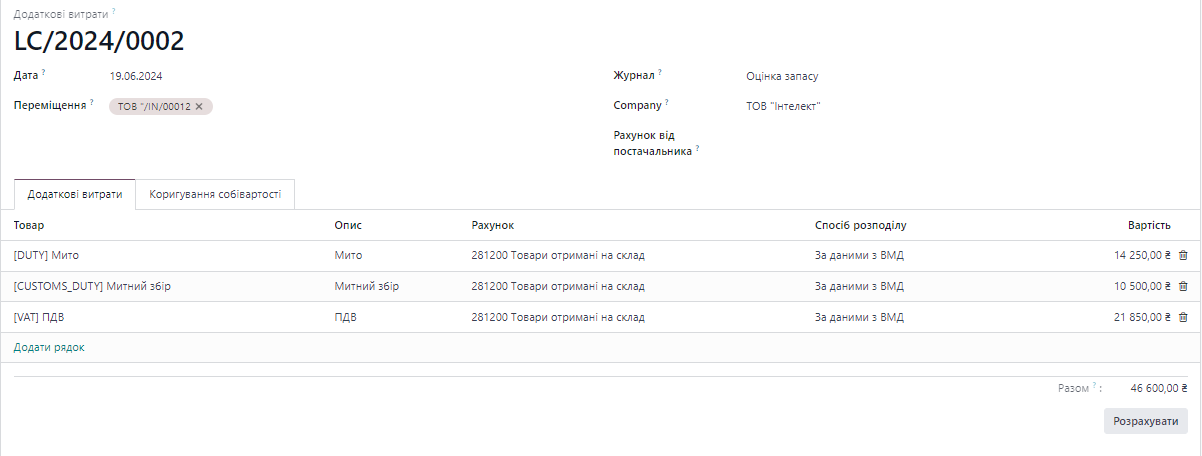Edit the cost value 14 250,00 ₴
The width and height of the screenshot is (1202, 456).
point(1141,256)
